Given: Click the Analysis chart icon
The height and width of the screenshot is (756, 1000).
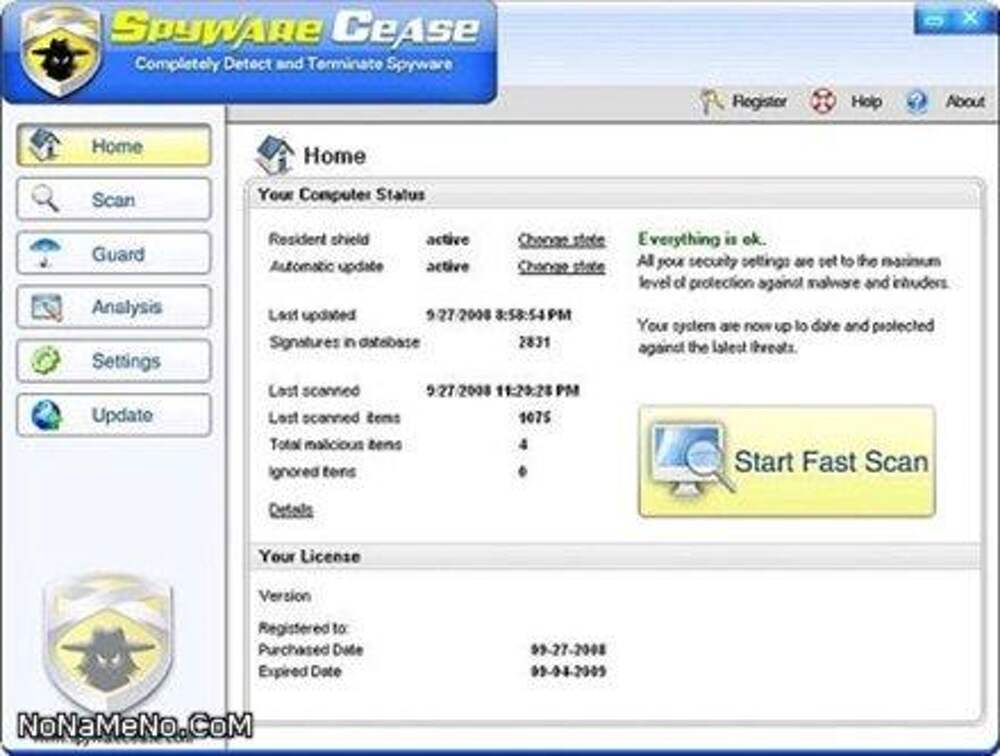Looking at the screenshot, I should (x=47, y=307).
